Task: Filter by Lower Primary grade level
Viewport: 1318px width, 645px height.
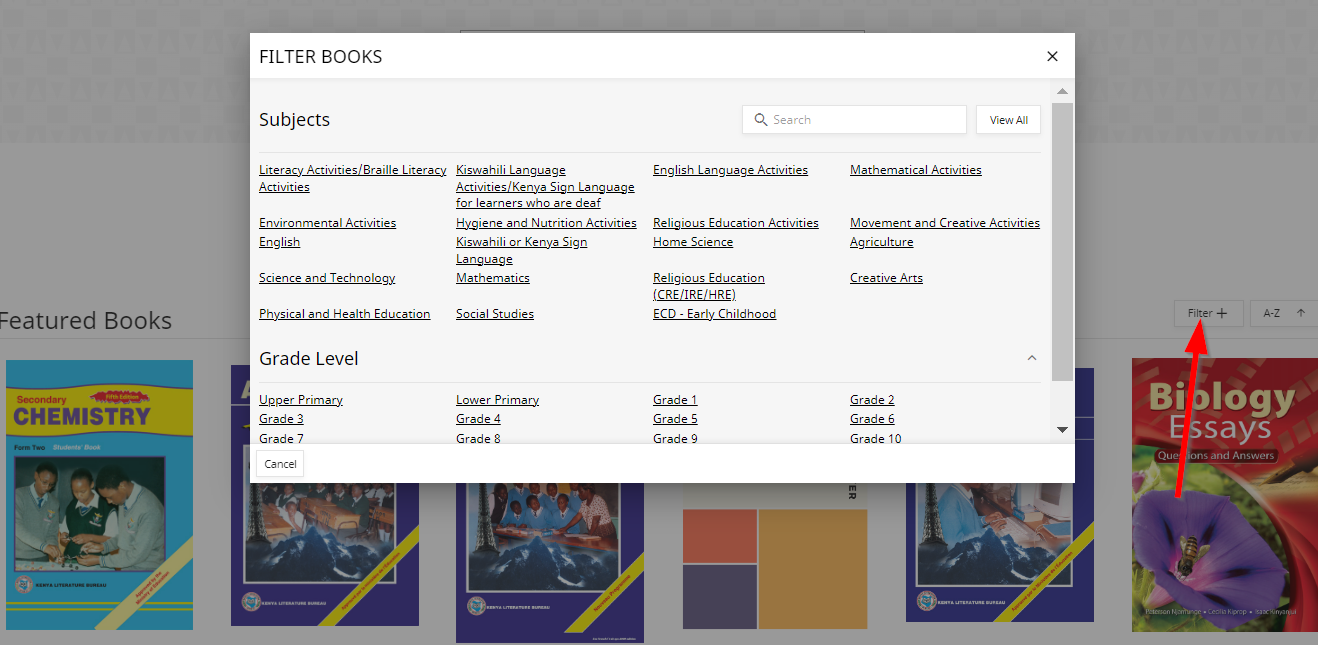Action: pyautogui.click(x=497, y=400)
